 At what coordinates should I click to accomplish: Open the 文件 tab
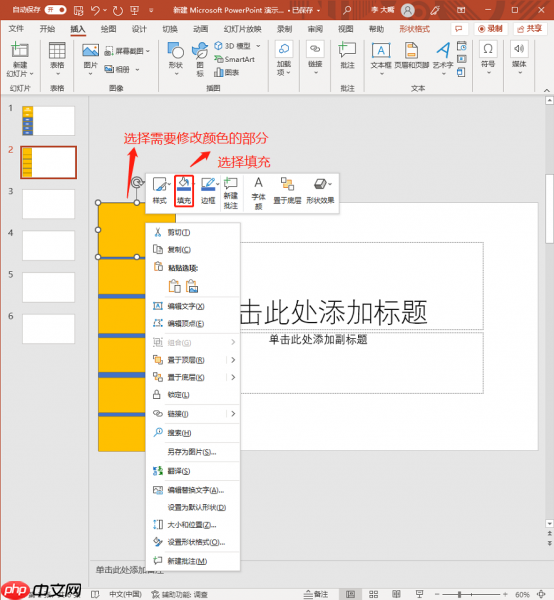(16, 29)
